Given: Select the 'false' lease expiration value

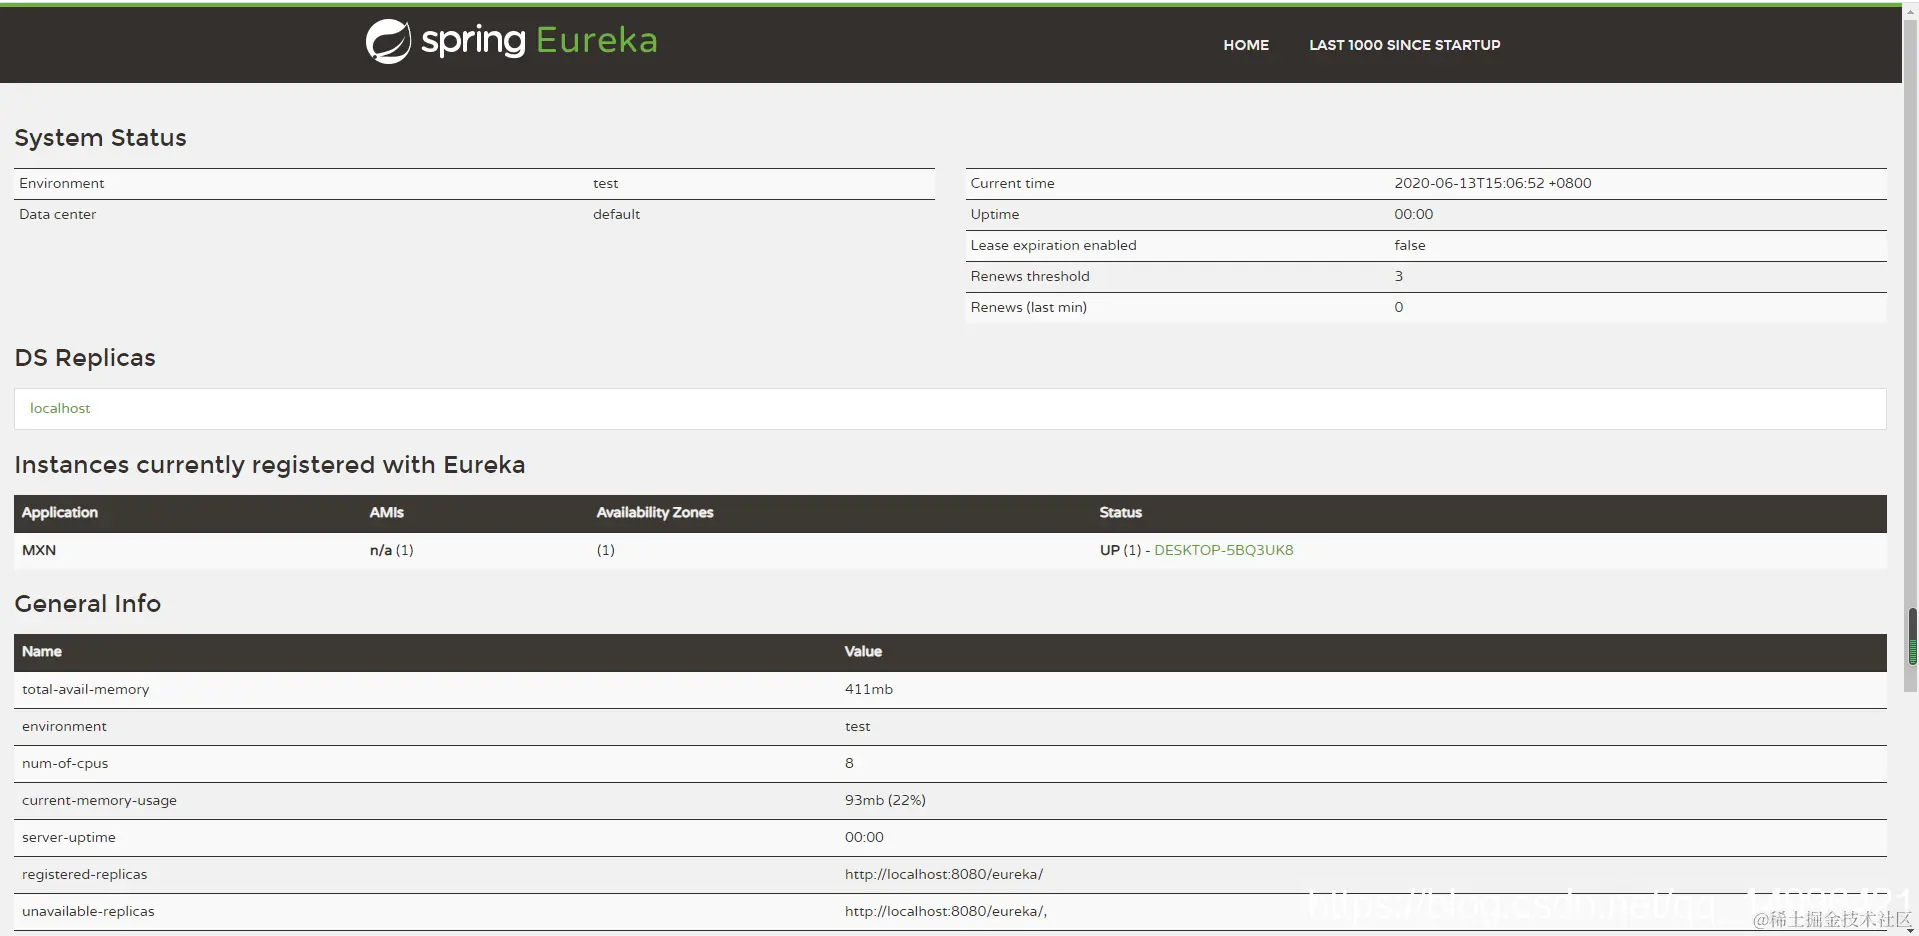Looking at the screenshot, I should [1409, 245].
